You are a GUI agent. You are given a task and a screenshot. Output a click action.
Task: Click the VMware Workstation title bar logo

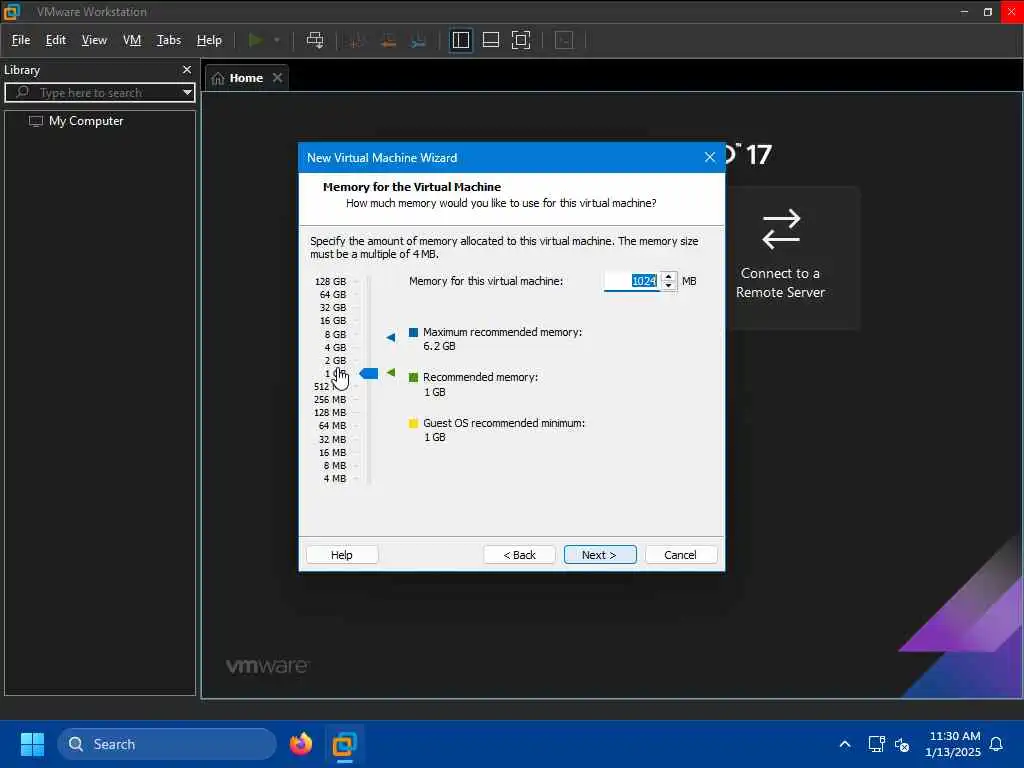point(12,11)
